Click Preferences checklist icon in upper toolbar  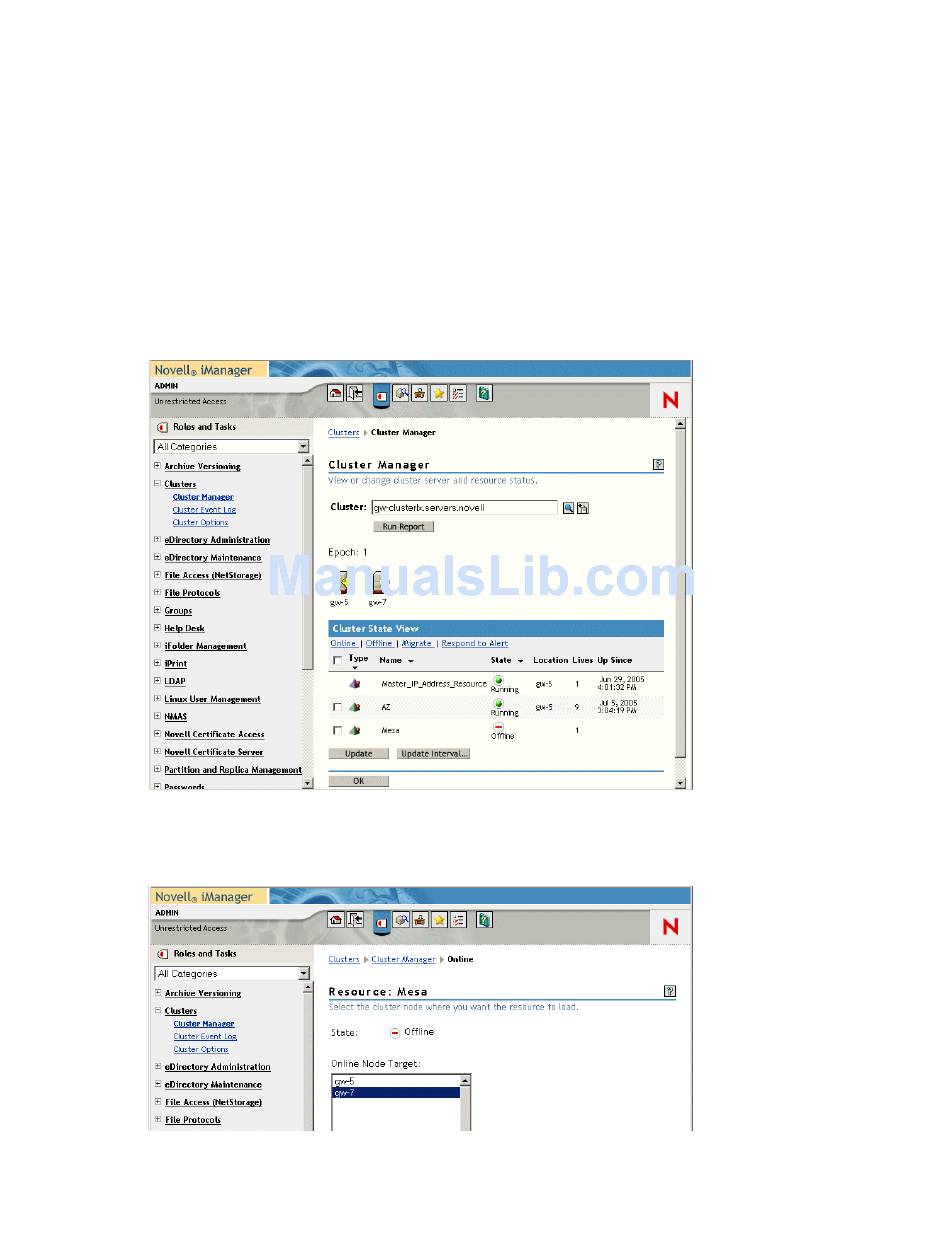pos(458,394)
